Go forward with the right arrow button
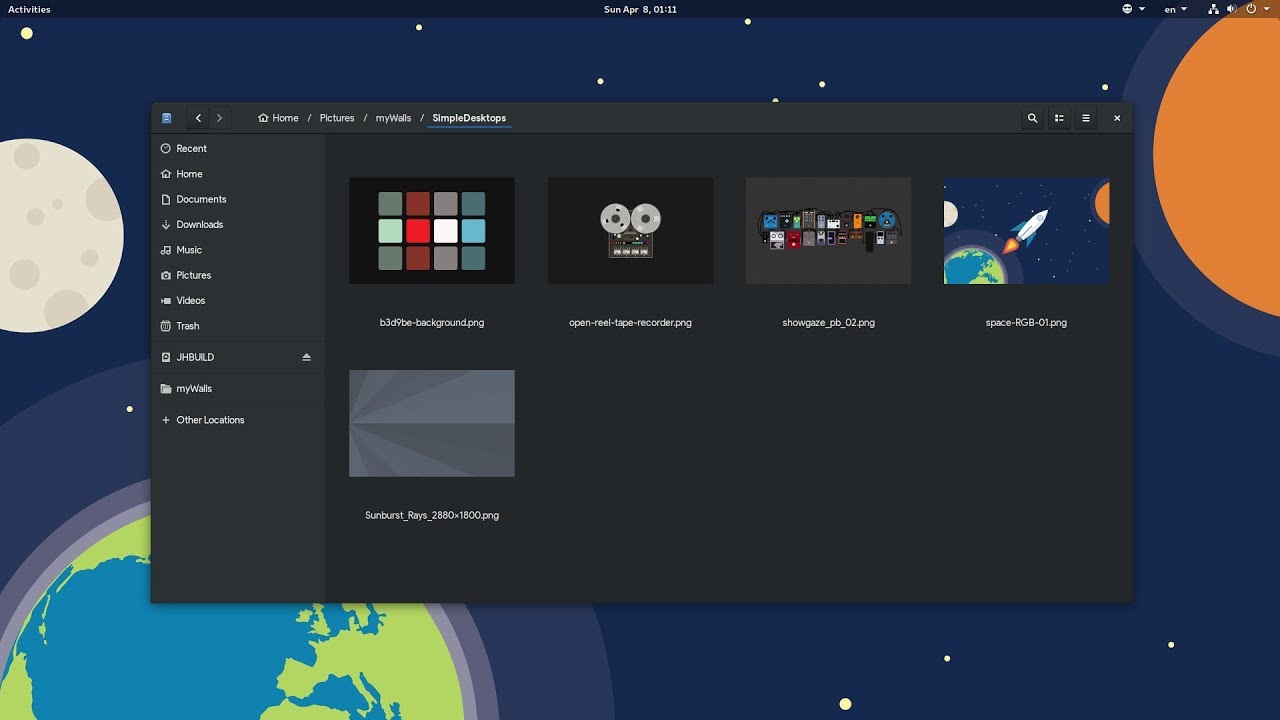1280x720 pixels. [220, 118]
